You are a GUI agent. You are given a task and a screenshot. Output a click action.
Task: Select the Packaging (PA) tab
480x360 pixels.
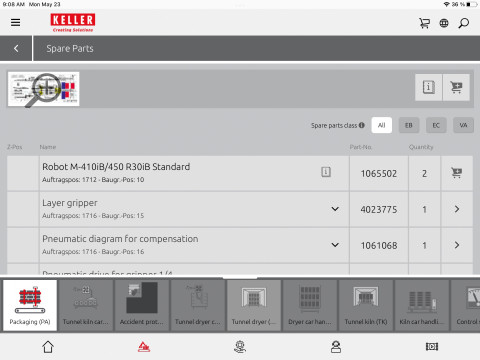(x=30, y=305)
